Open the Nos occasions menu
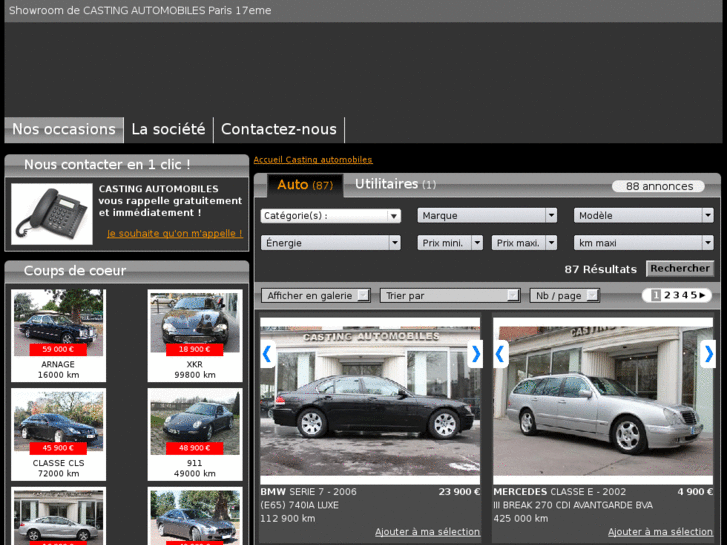Viewport: 727px width, 545px height. click(x=64, y=129)
